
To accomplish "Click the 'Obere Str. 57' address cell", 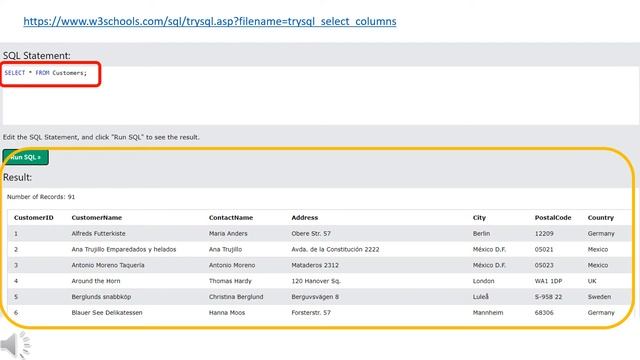I will 311,233.
